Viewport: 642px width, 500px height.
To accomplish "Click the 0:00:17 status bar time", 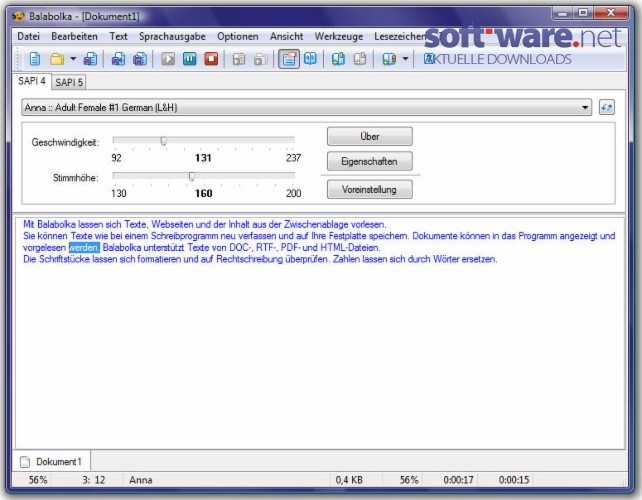I will 458,480.
